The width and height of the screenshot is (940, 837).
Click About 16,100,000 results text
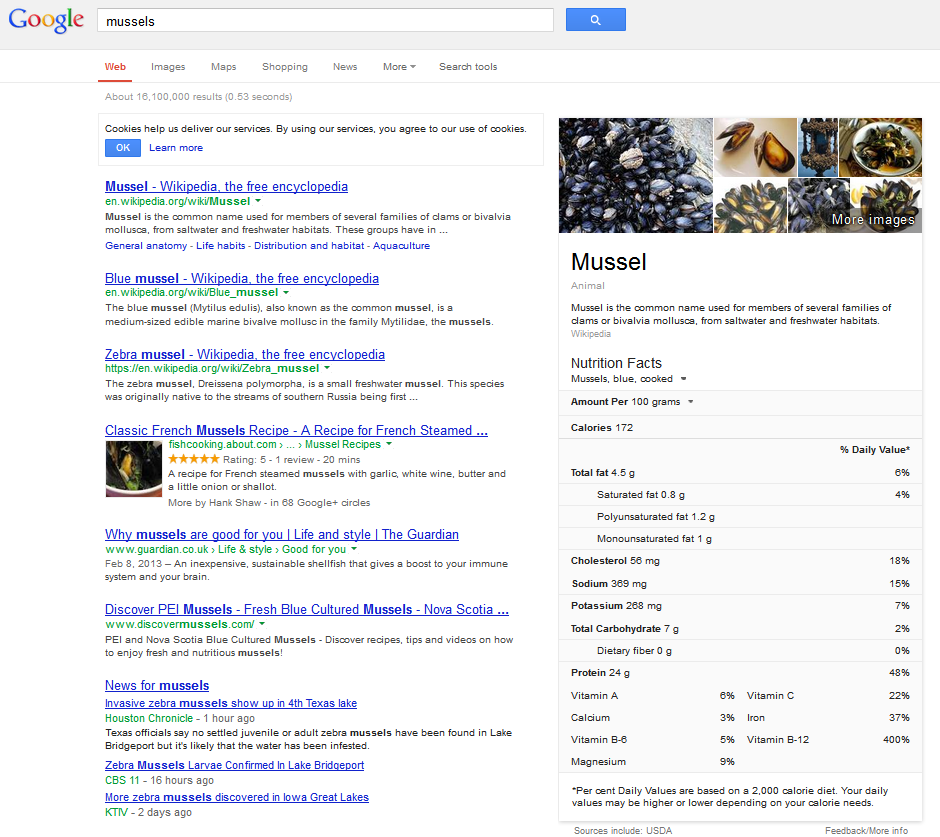[x=198, y=97]
